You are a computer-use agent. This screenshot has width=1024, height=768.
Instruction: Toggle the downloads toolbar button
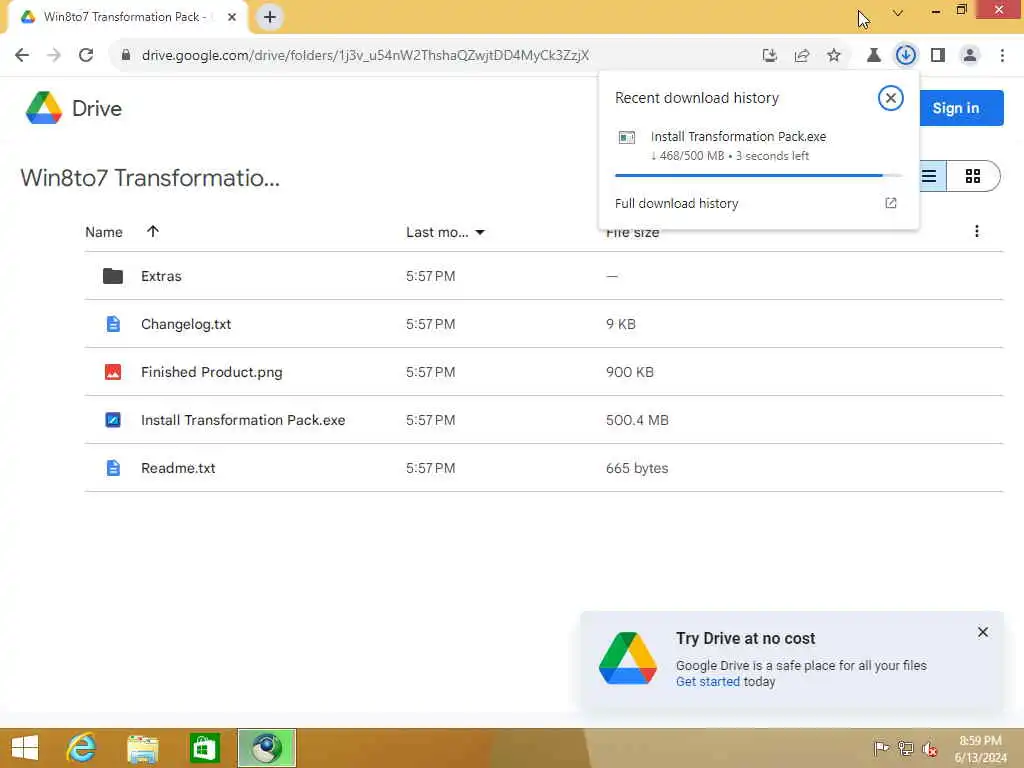pyautogui.click(x=905, y=55)
